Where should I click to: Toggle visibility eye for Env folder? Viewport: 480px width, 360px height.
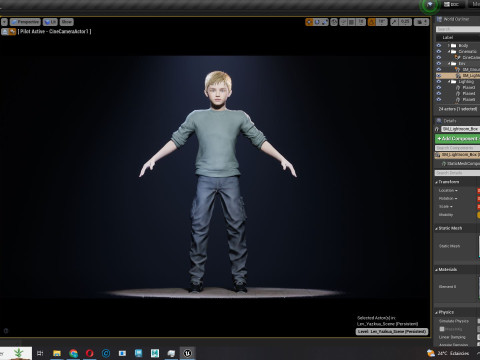pyautogui.click(x=439, y=64)
